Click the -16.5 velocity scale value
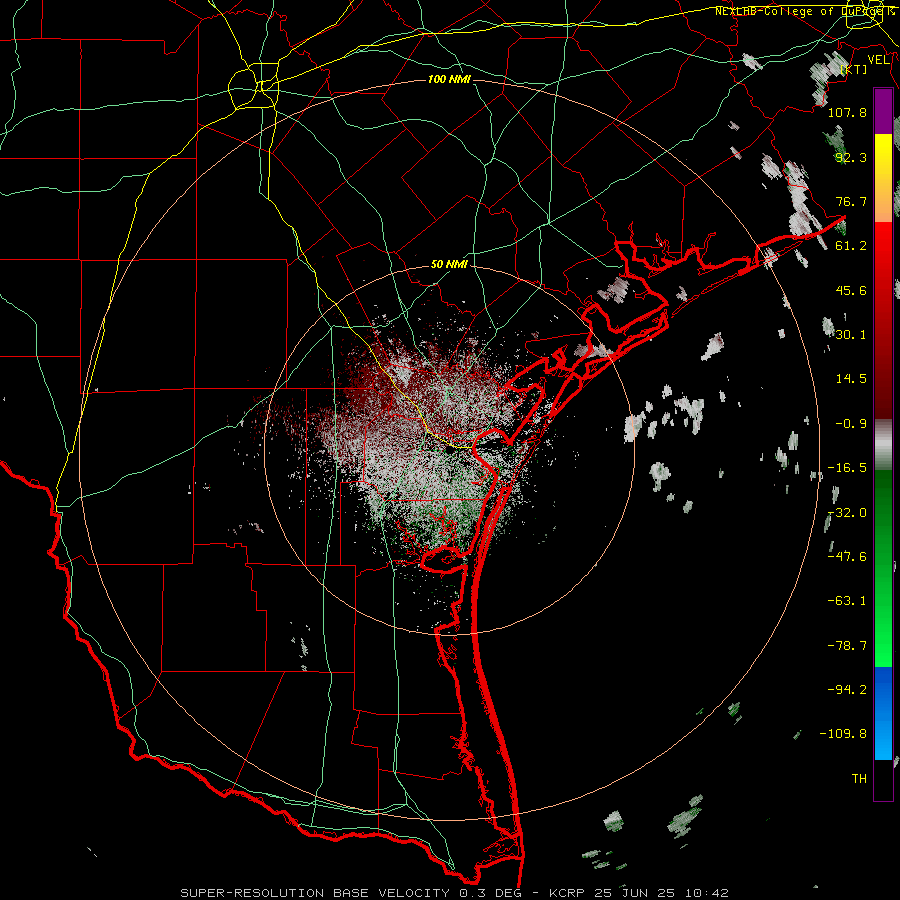900x900 pixels. click(847, 468)
